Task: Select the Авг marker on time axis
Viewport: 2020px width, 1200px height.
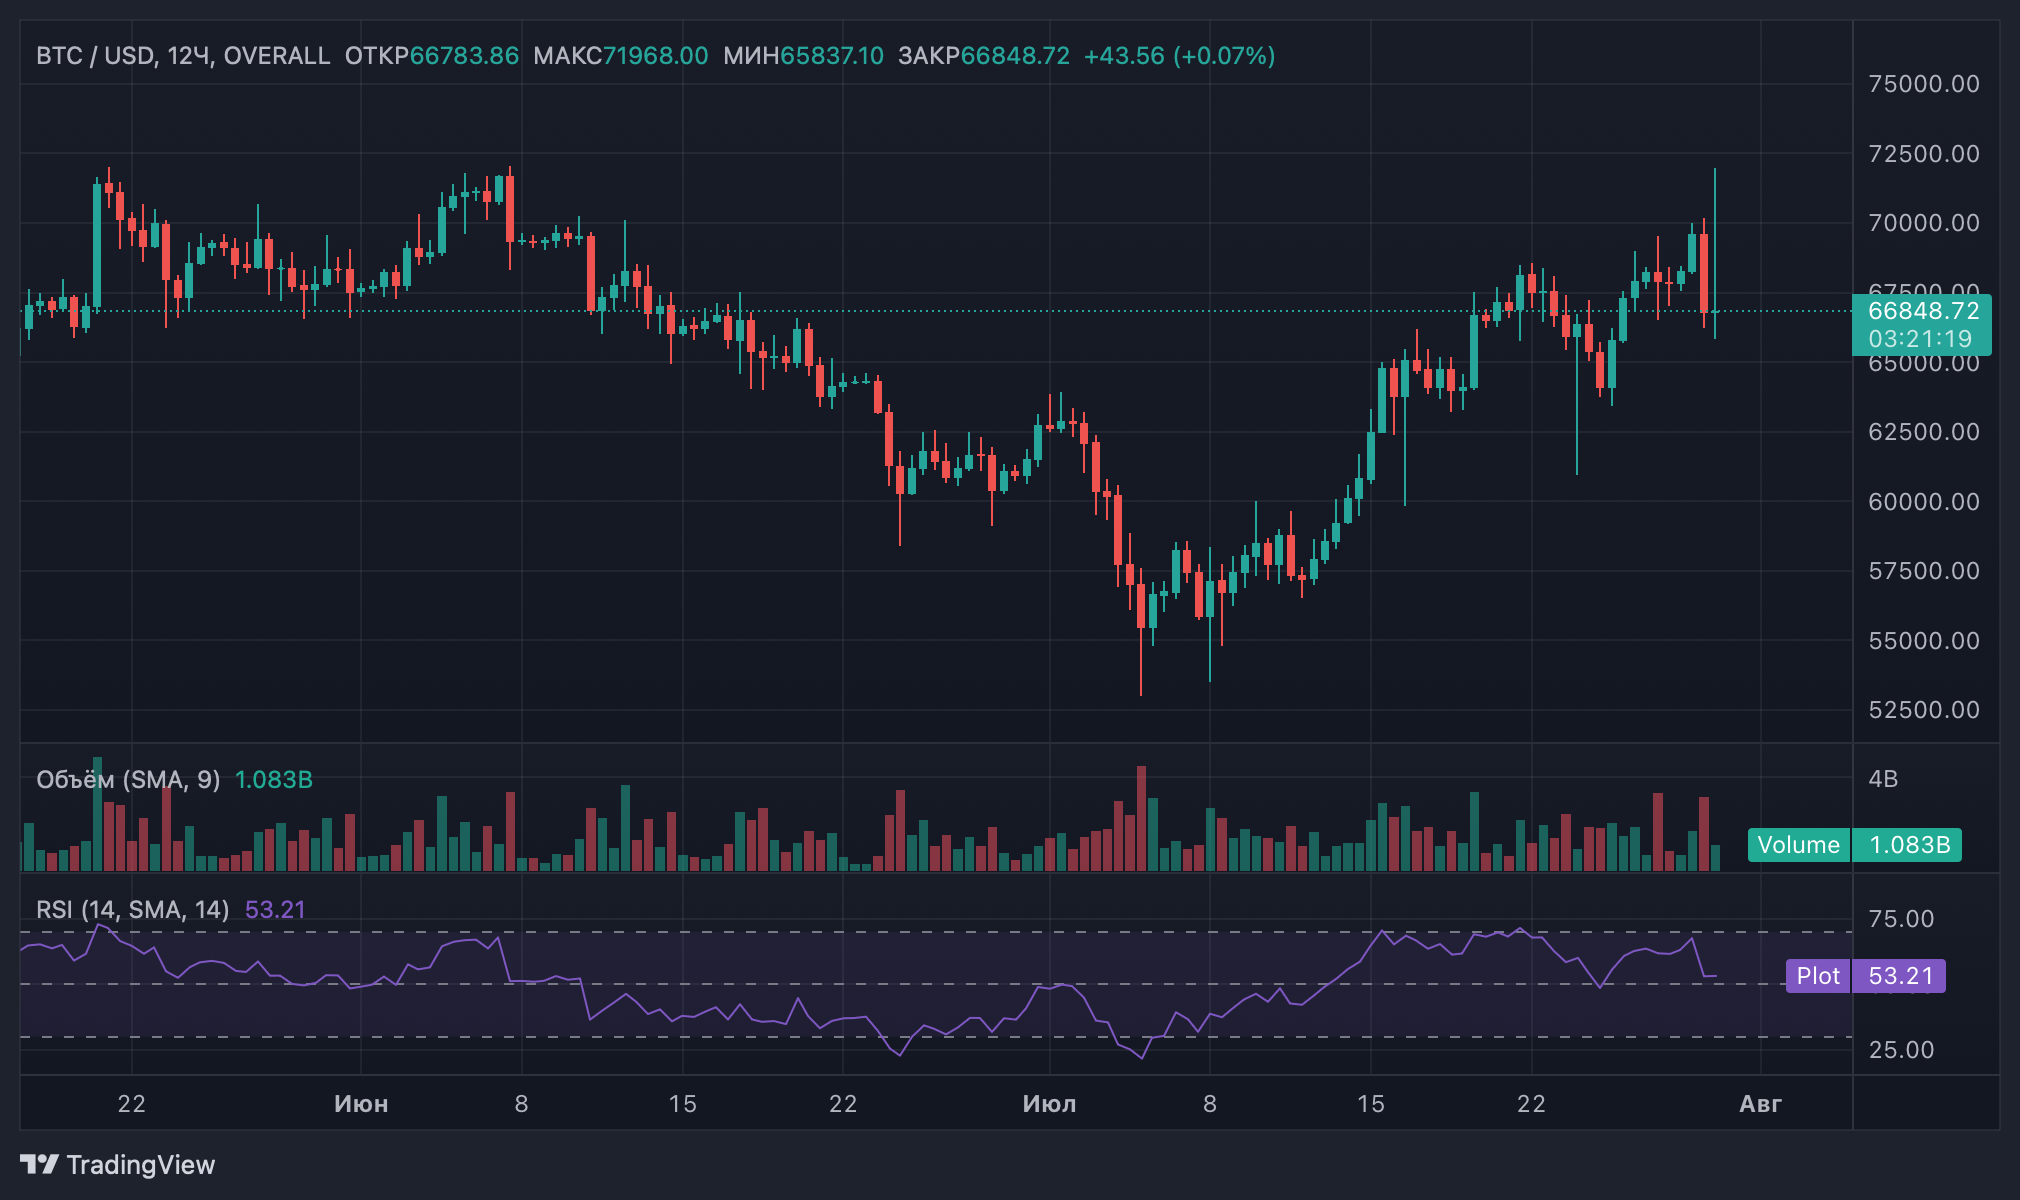Action: point(1760,1104)
